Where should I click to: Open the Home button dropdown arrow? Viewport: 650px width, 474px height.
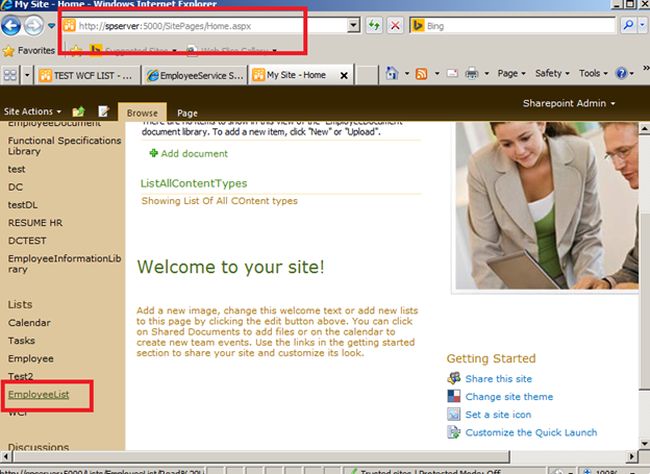click(x=407, y=73)
